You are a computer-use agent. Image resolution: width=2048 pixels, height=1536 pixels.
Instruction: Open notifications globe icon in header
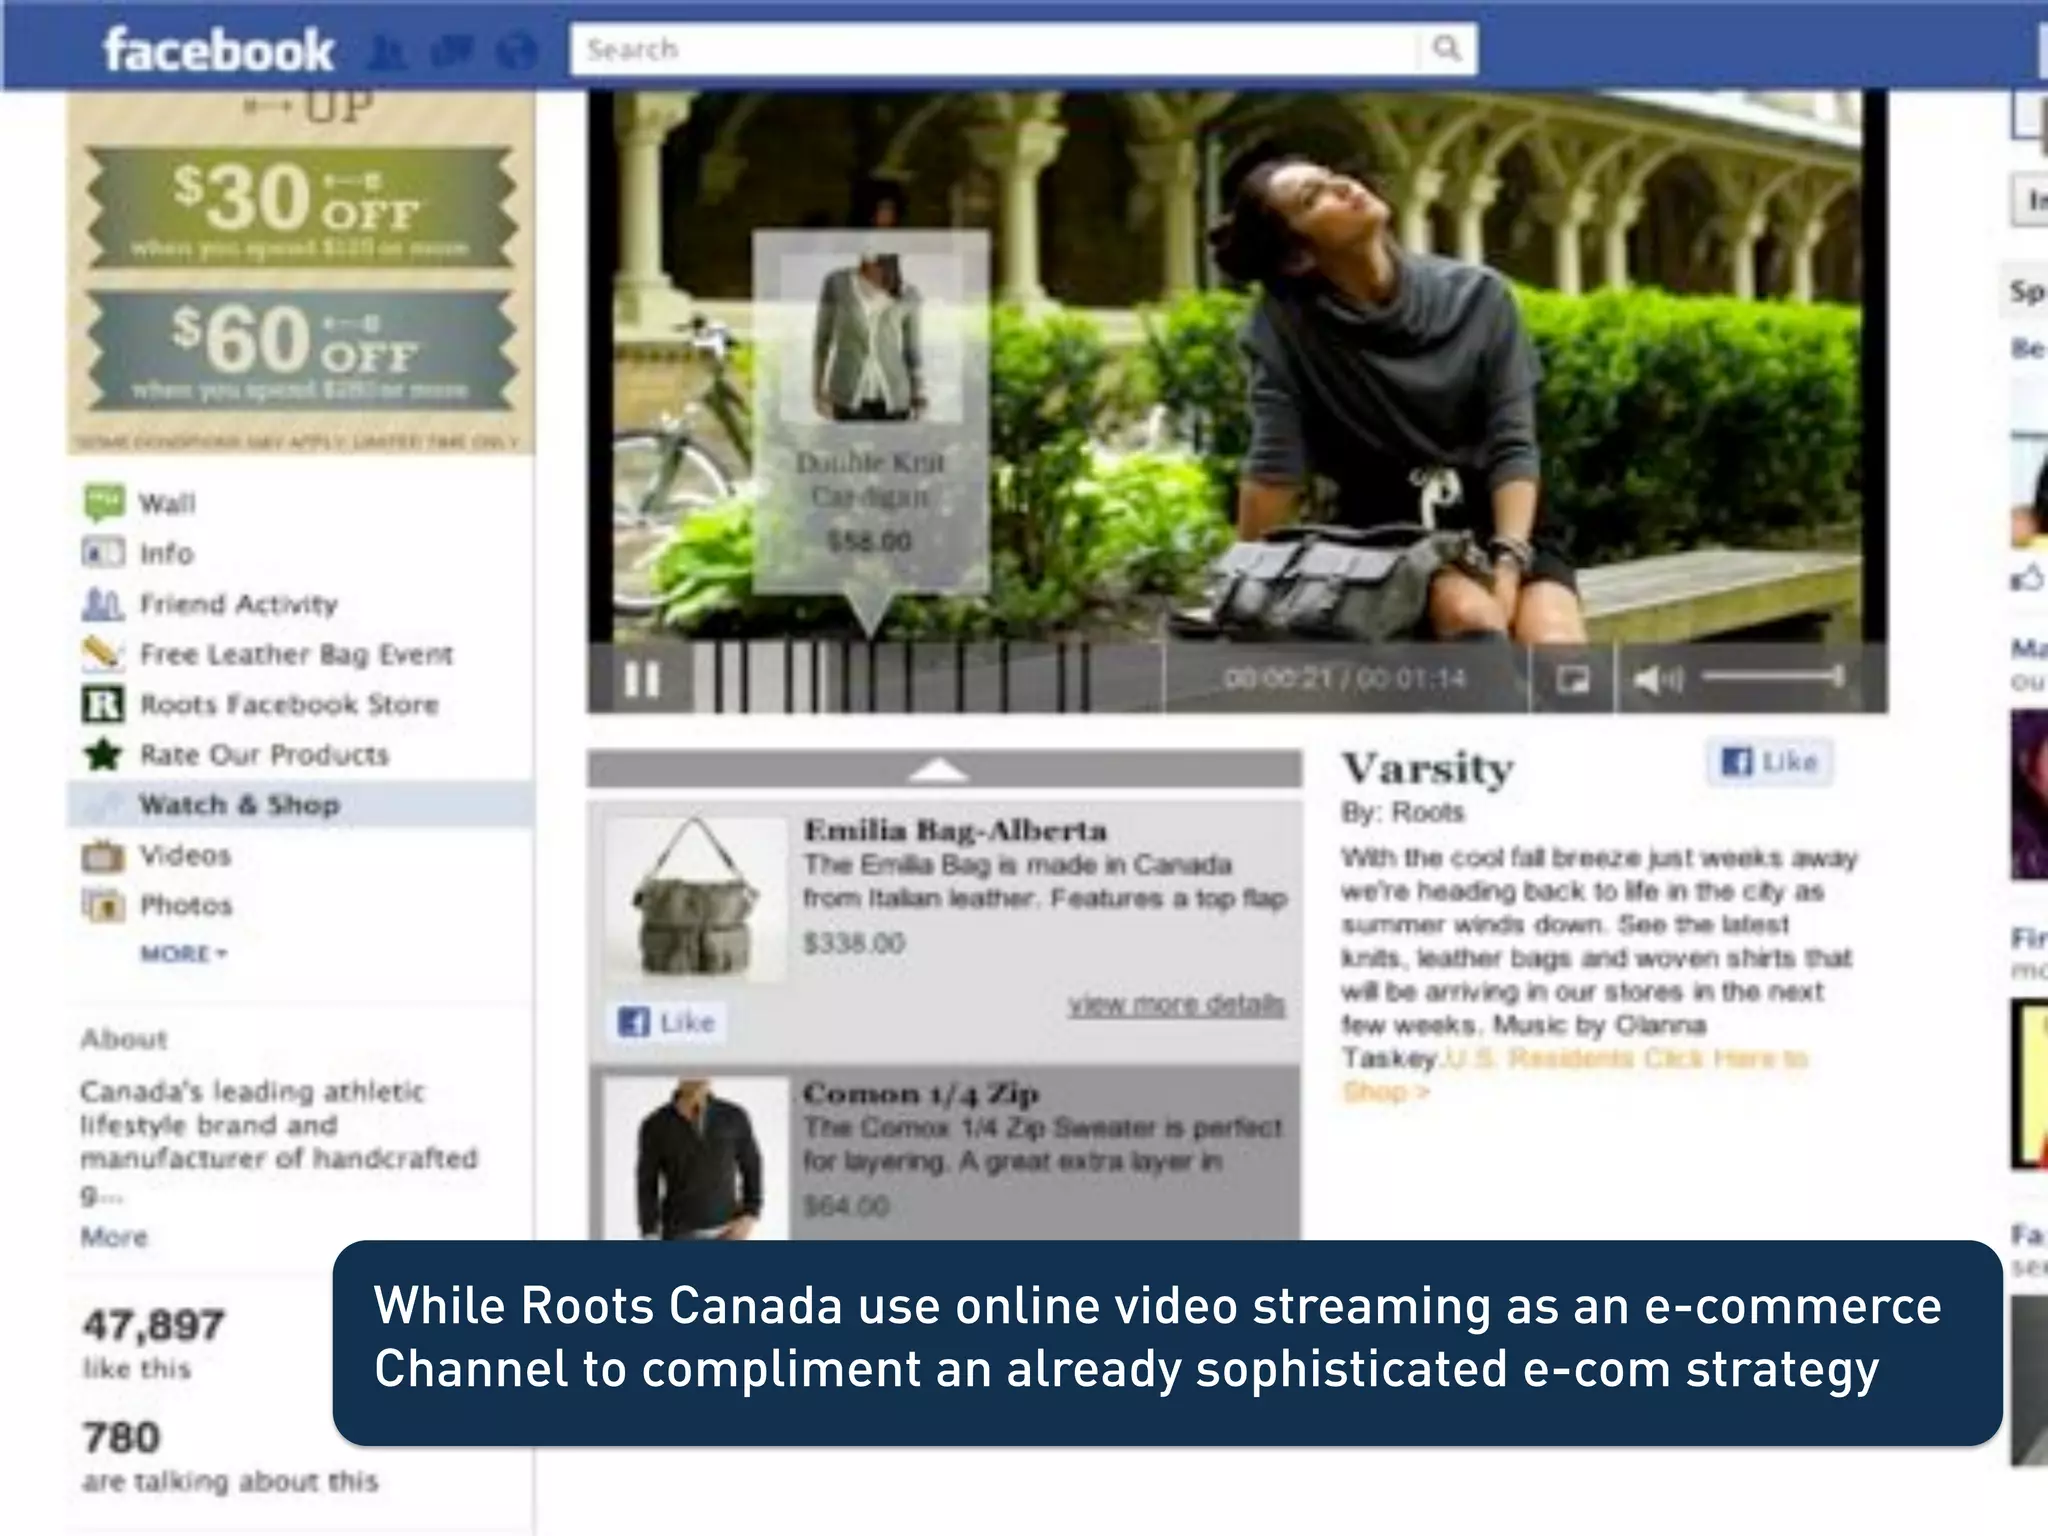pyautogui.click(x=517, y=52)
